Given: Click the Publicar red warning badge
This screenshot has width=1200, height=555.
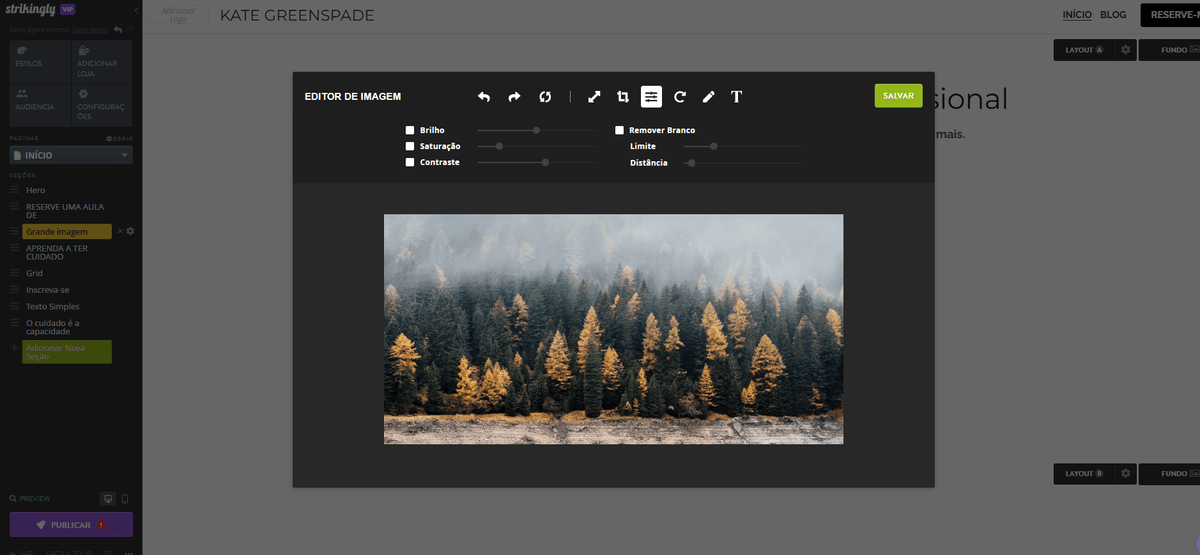Looking at the screenshot, I should (101, 525).
